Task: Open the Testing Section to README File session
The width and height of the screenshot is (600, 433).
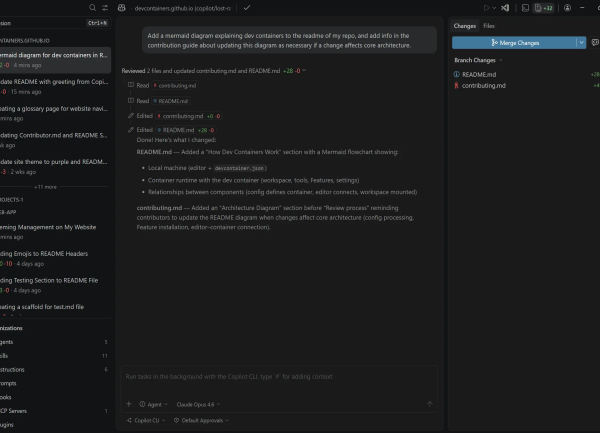Action: point(55,285)
